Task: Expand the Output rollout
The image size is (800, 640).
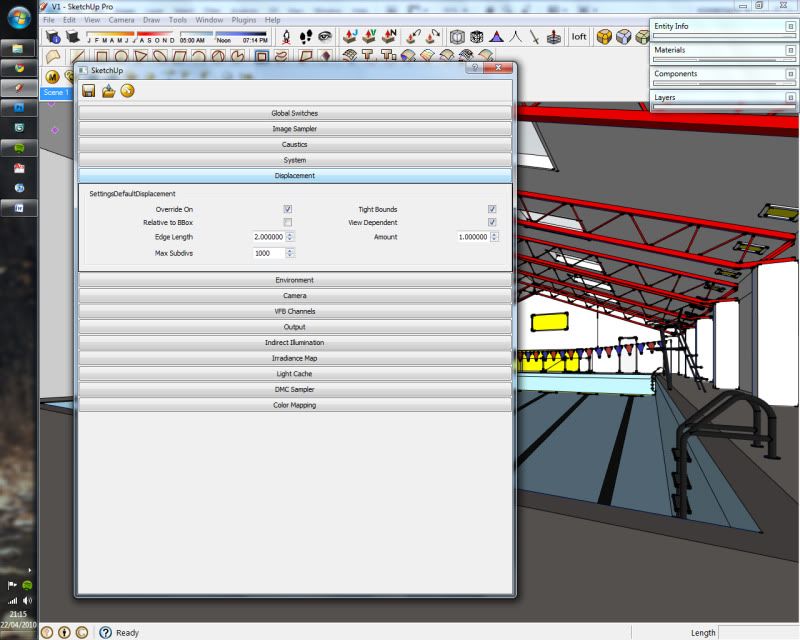Action: (295, 327)
